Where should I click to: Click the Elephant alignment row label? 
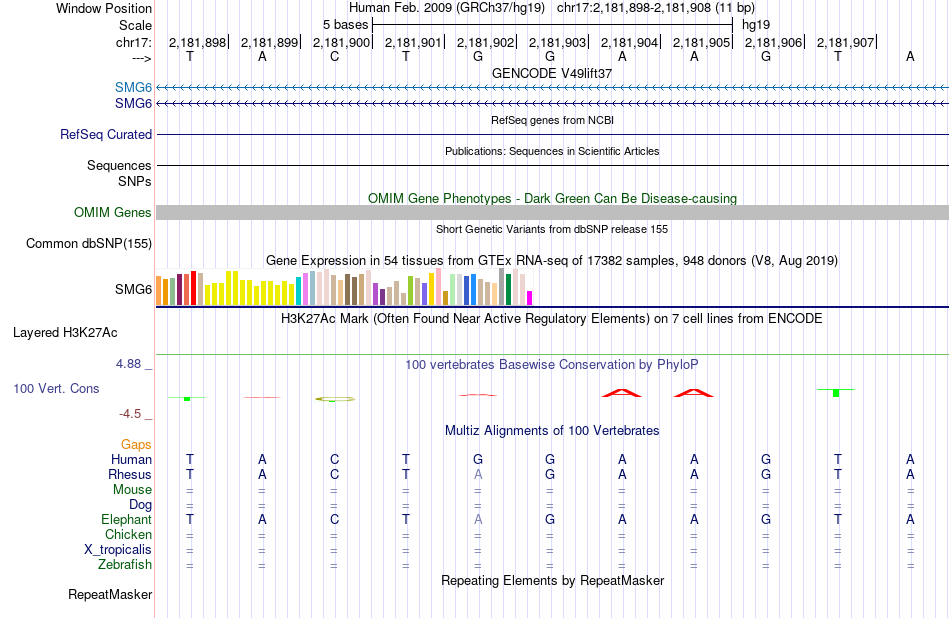(x=127, y=519)
